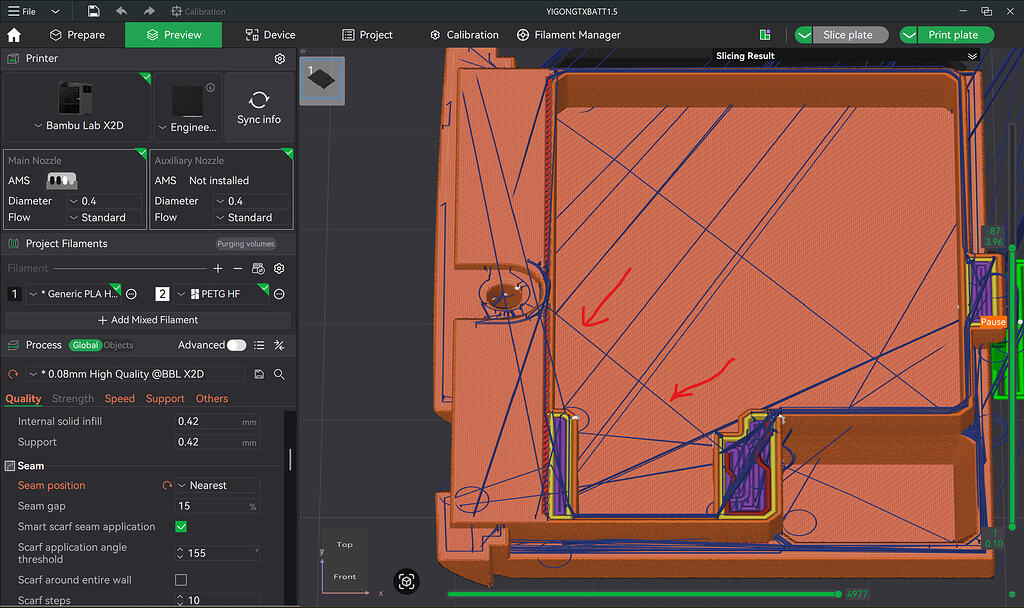Save the process preset icon

(x=259, y=374)
